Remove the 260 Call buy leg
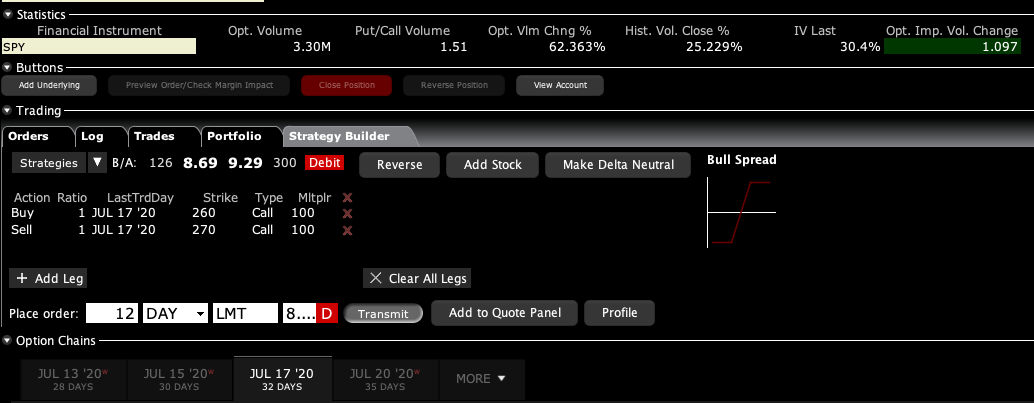 click(x=348, y=214)
